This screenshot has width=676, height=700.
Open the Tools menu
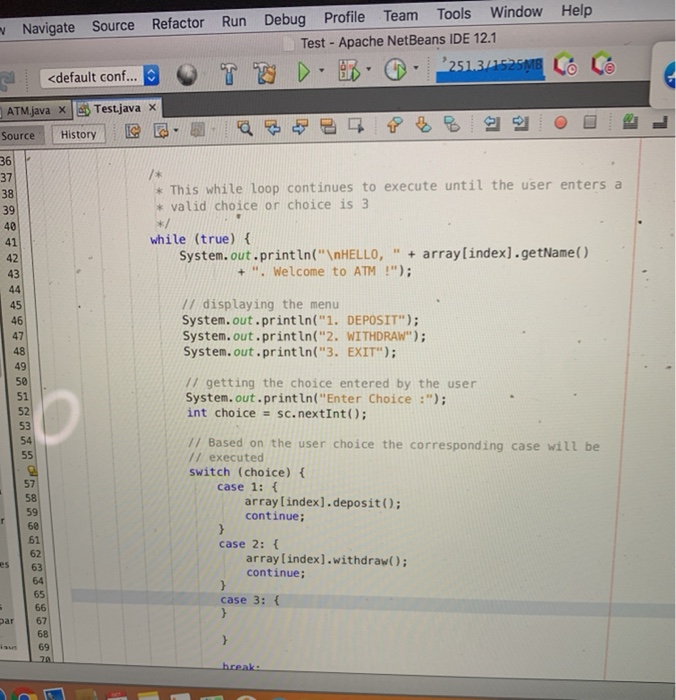454,14
